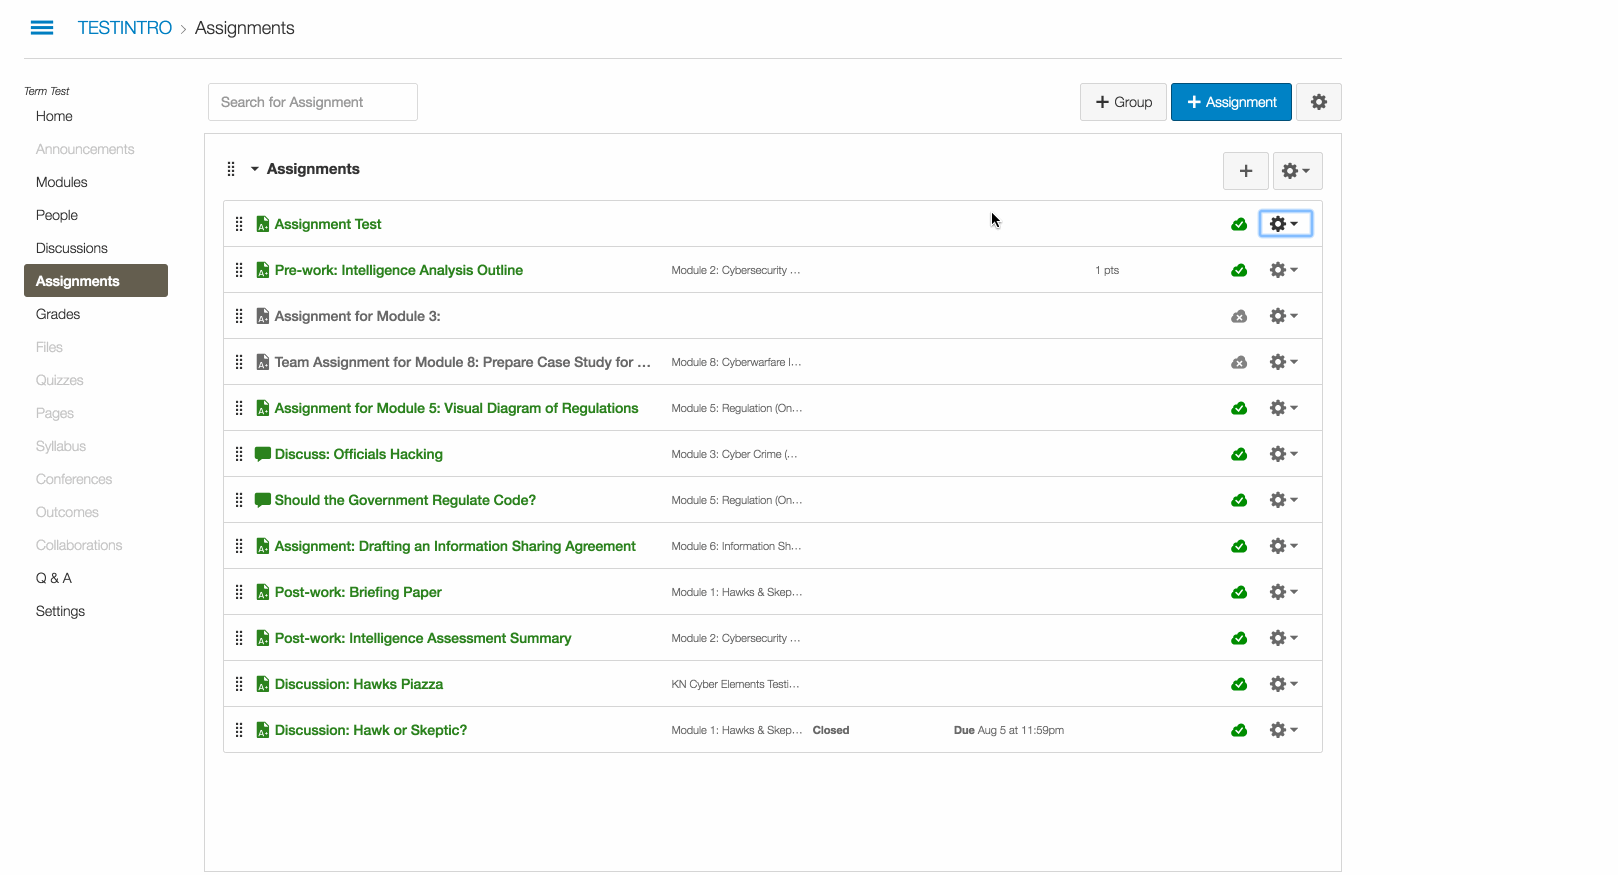Click the discussion icon for Discuss: Officials Hacking
This screenshot has height=875, width=1618.
click(263, 454)
